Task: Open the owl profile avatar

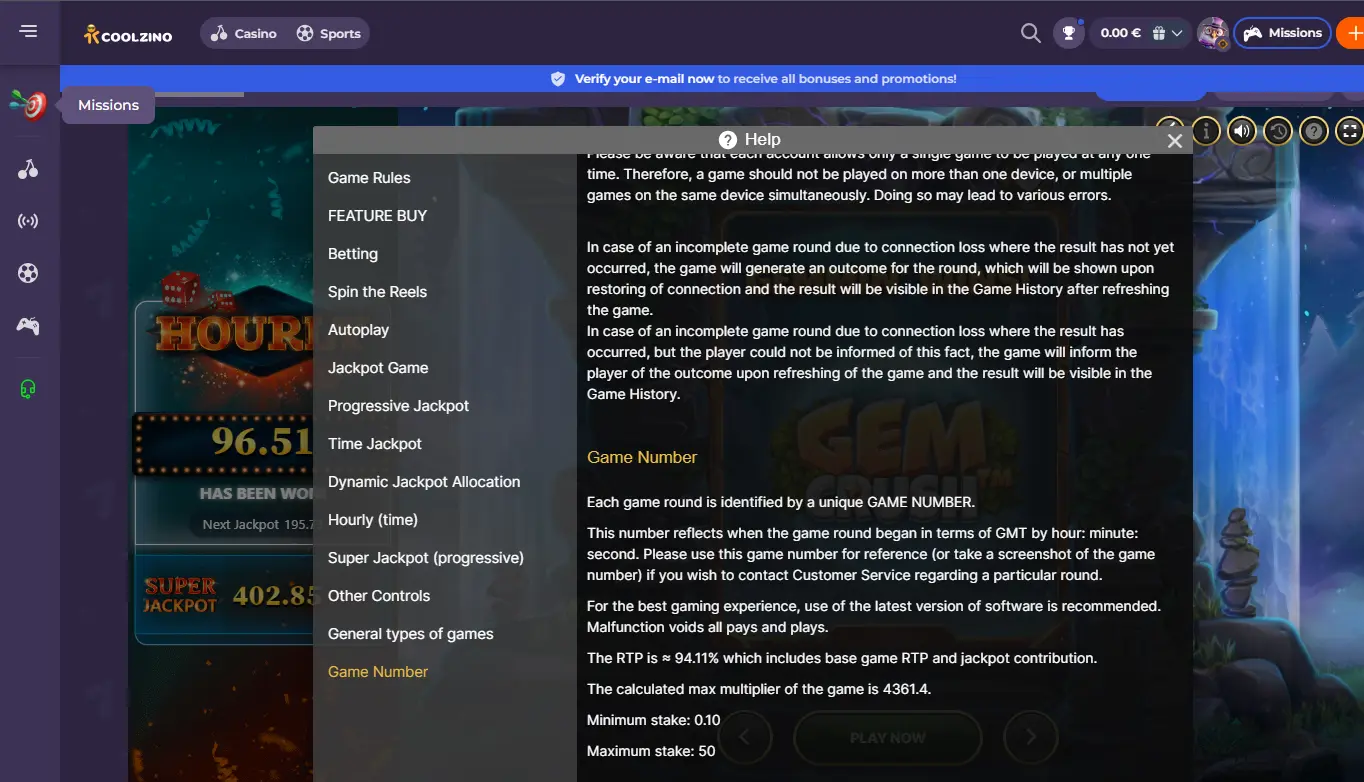Action: [x=1212, y=33]
